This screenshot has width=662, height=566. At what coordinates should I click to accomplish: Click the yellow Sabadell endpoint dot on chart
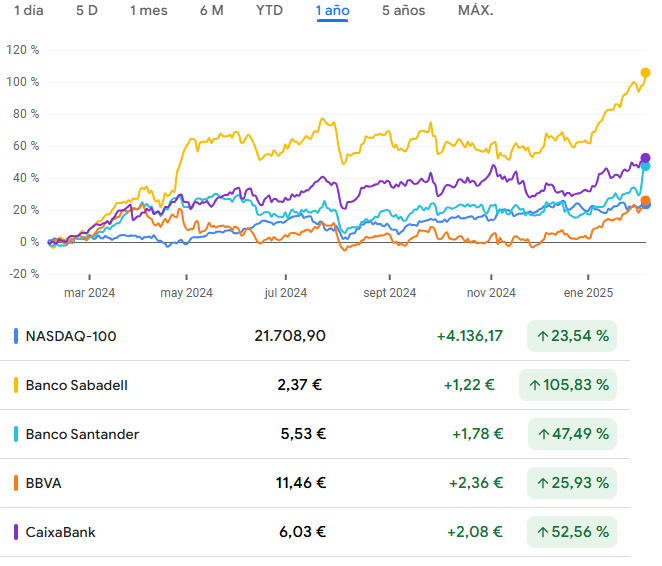point(645,73)
